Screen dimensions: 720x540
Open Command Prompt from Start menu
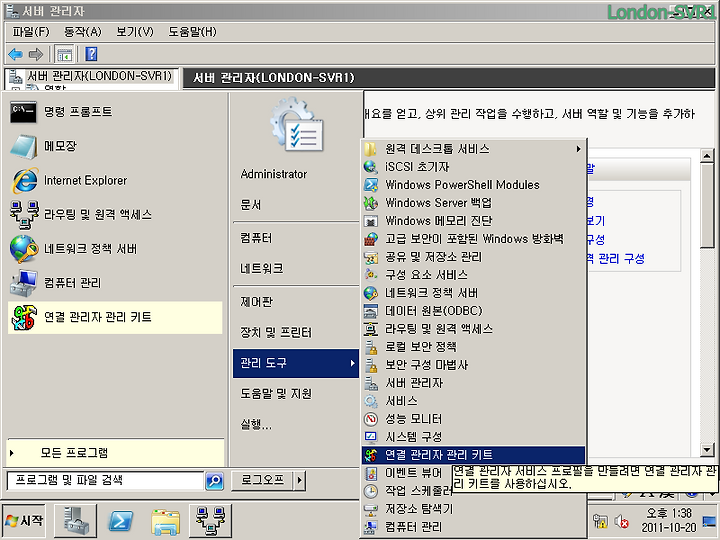[x=115, y=112]
